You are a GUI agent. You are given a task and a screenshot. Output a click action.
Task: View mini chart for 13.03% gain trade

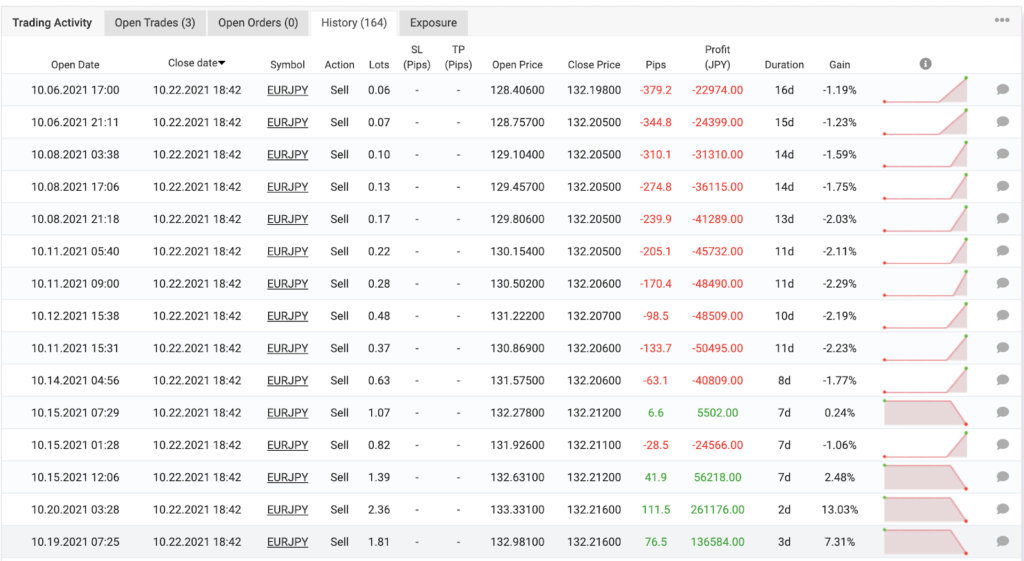[x=925, y=508]
